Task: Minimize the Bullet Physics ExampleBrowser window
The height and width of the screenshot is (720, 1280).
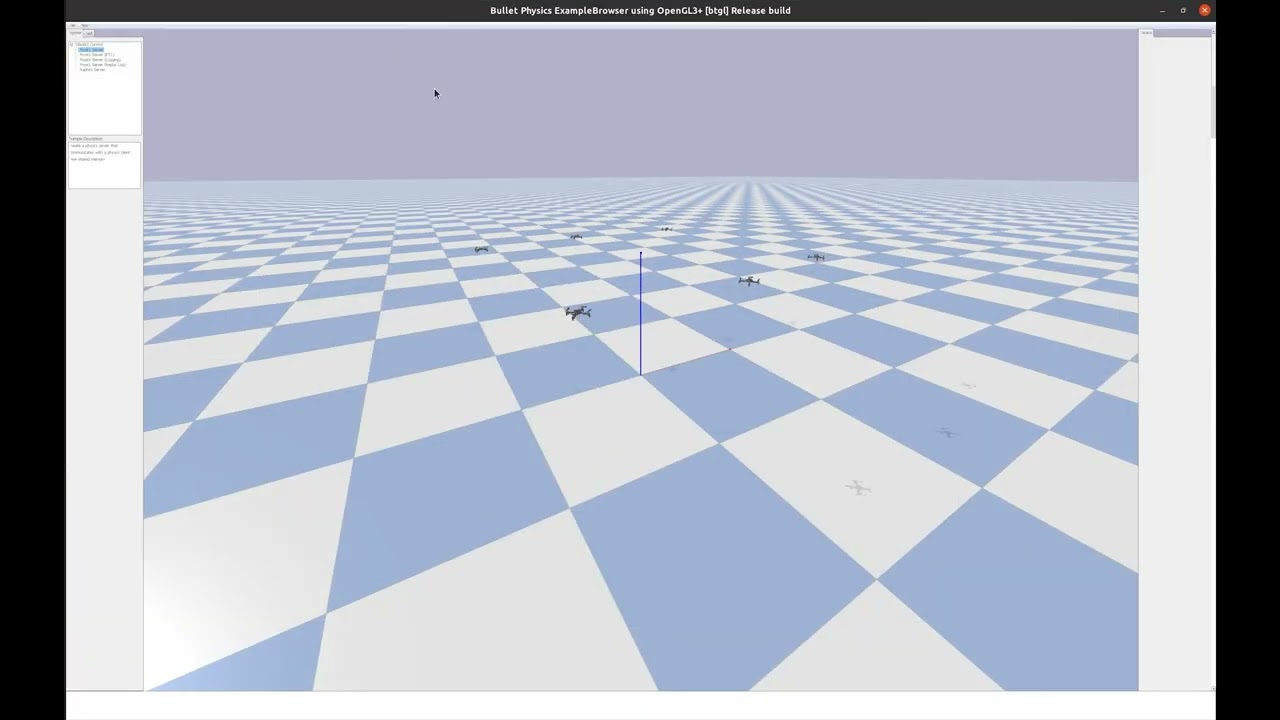Action: tap(1162, 10)
